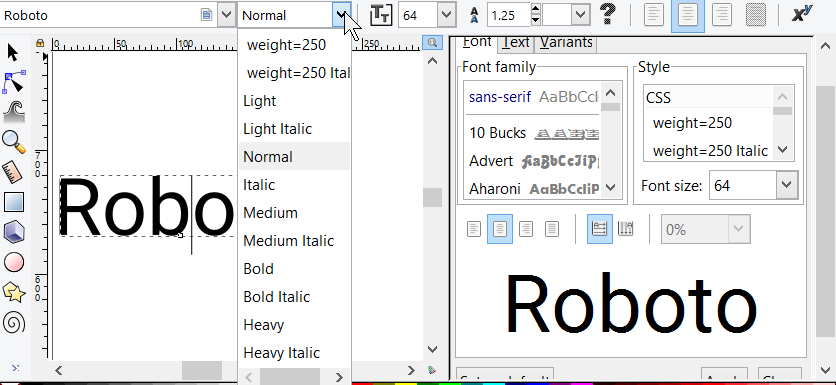The width and height of the screenshot is (836, 385).
Task: Switch to the Text tab
Action: coord(516,42)
